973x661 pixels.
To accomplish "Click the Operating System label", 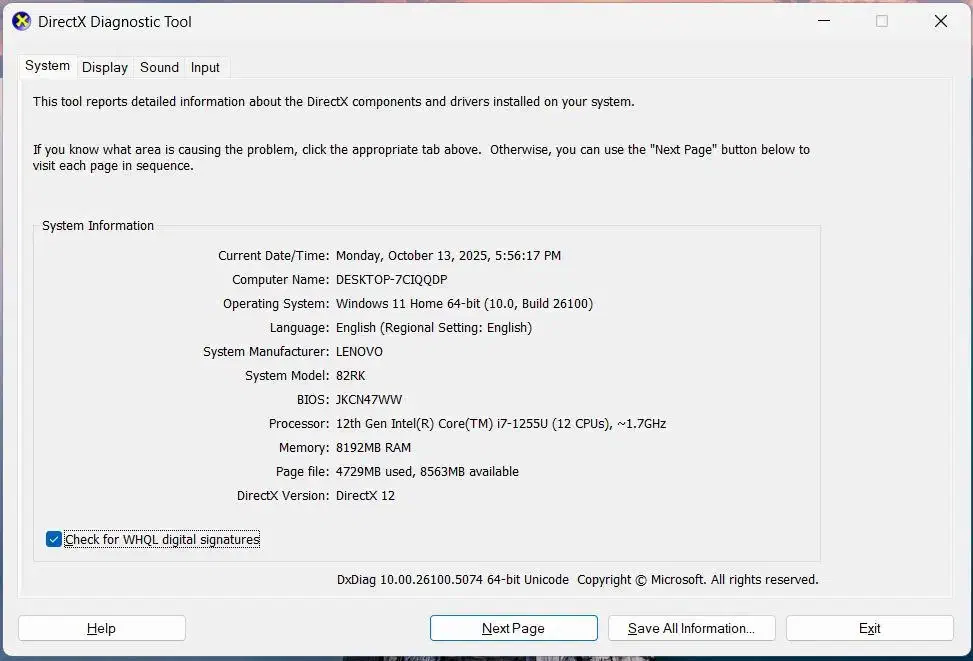I will 276,304.
